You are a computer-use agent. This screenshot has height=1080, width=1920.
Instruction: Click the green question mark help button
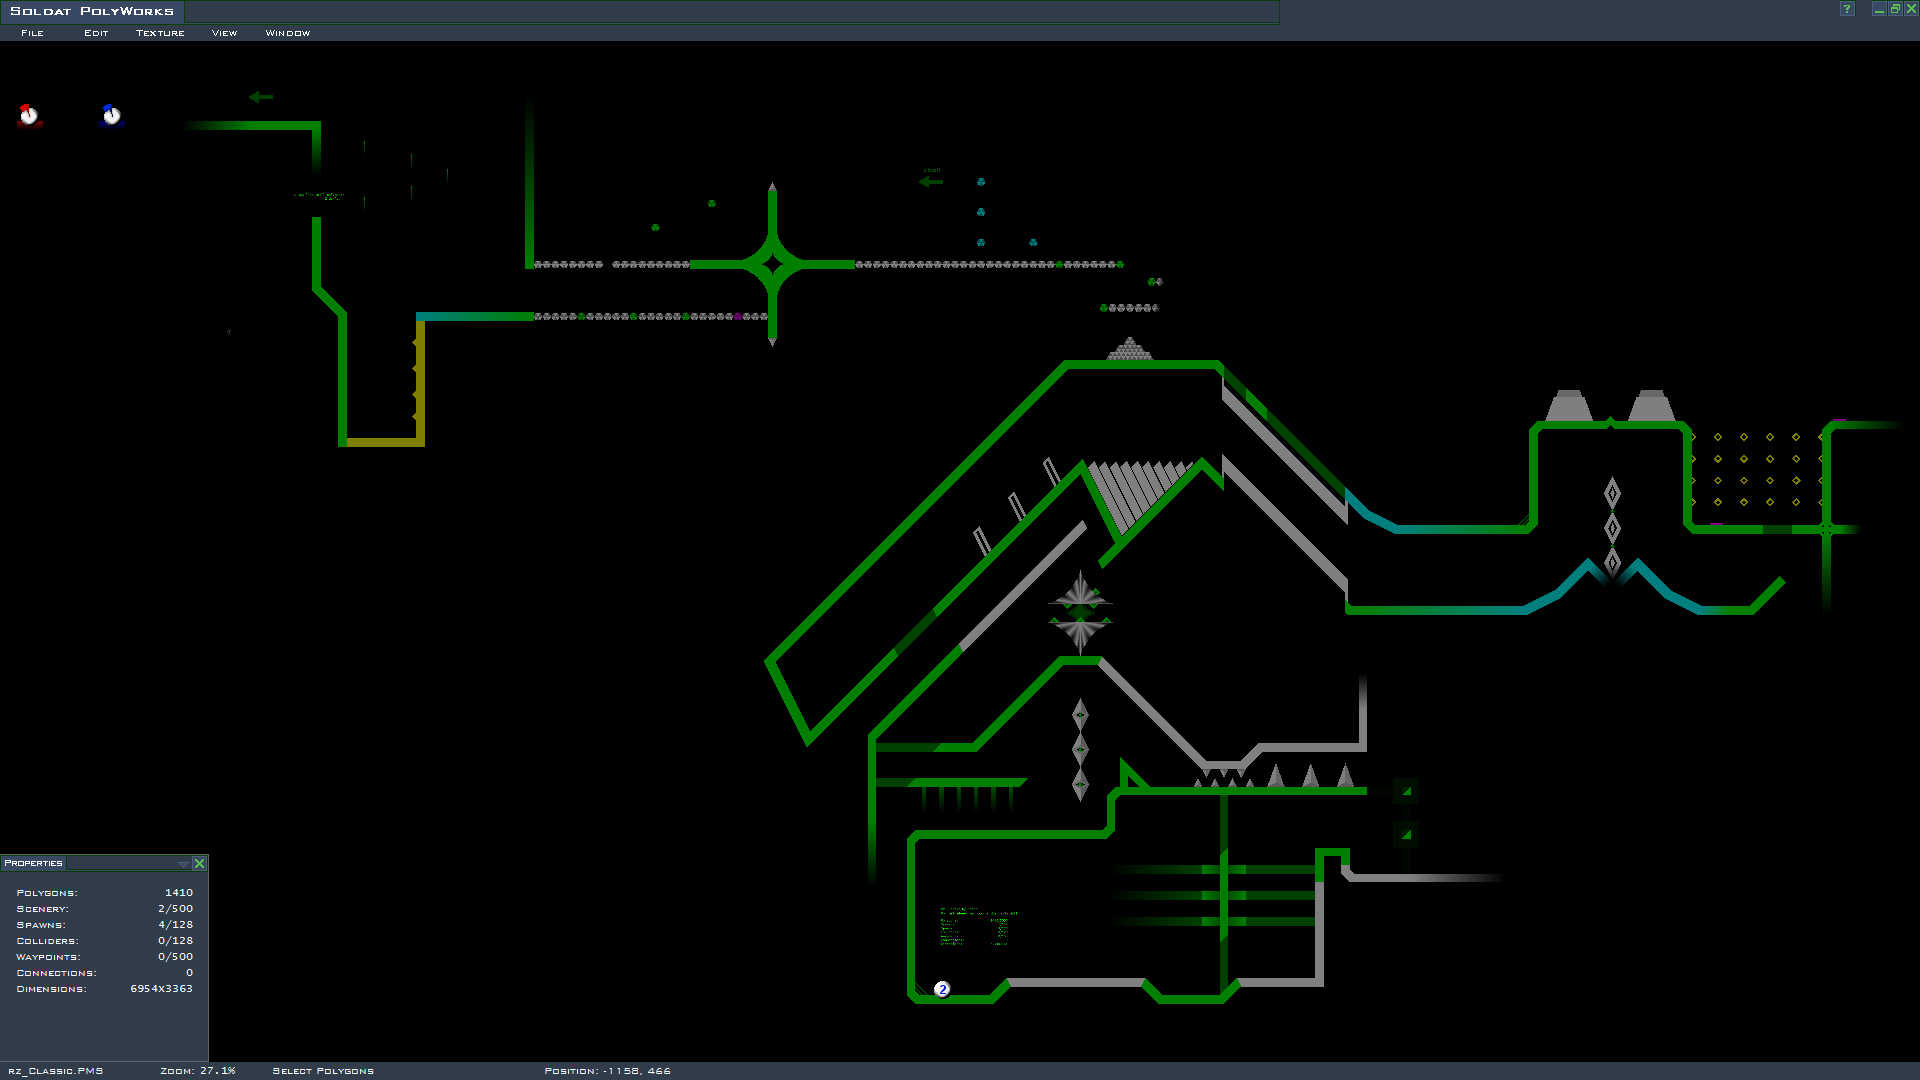point(1847,9)
